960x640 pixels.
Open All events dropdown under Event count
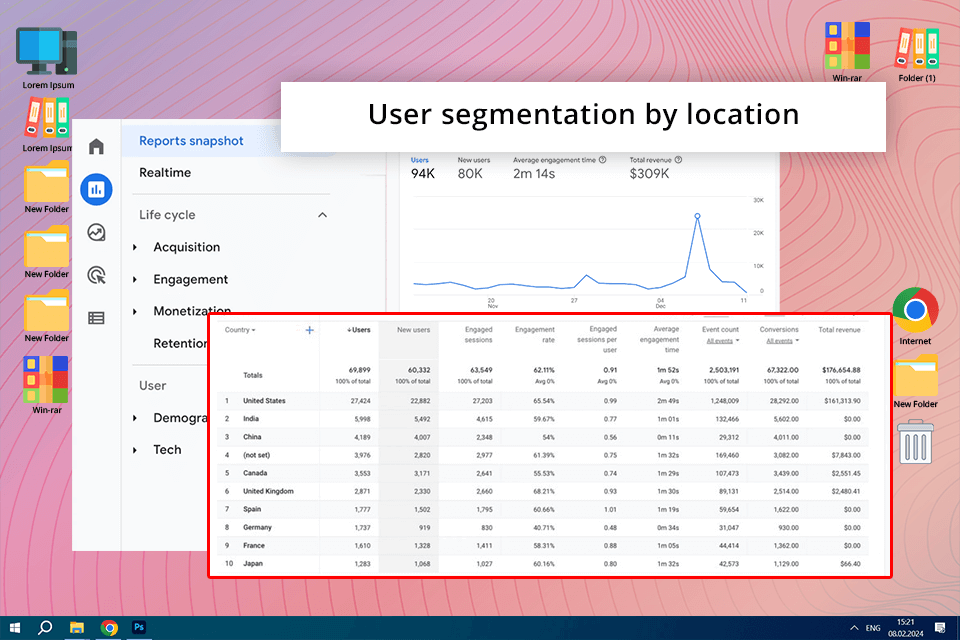click(722, 341)
